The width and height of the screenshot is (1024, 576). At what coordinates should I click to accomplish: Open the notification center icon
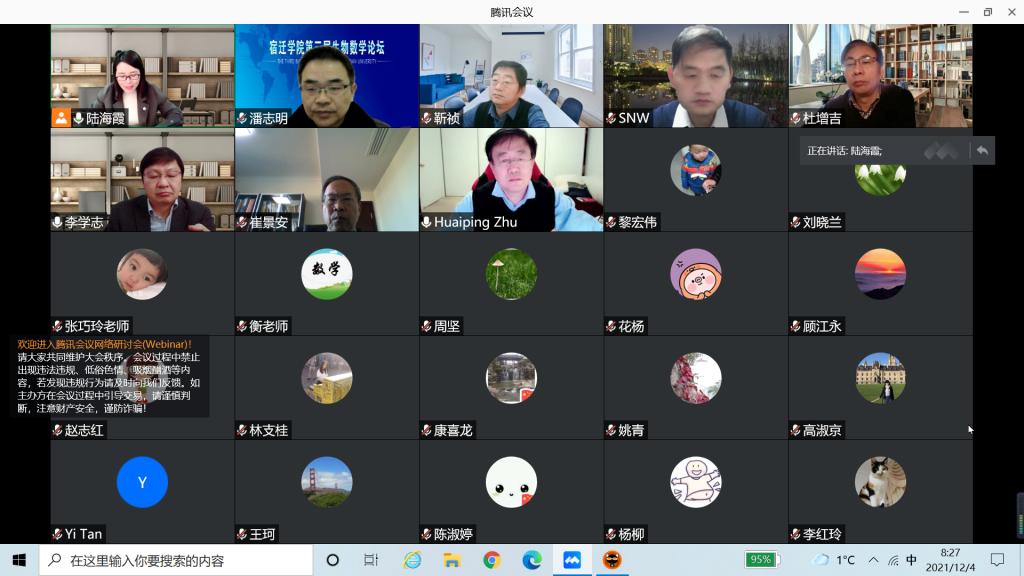coord(997,560)
